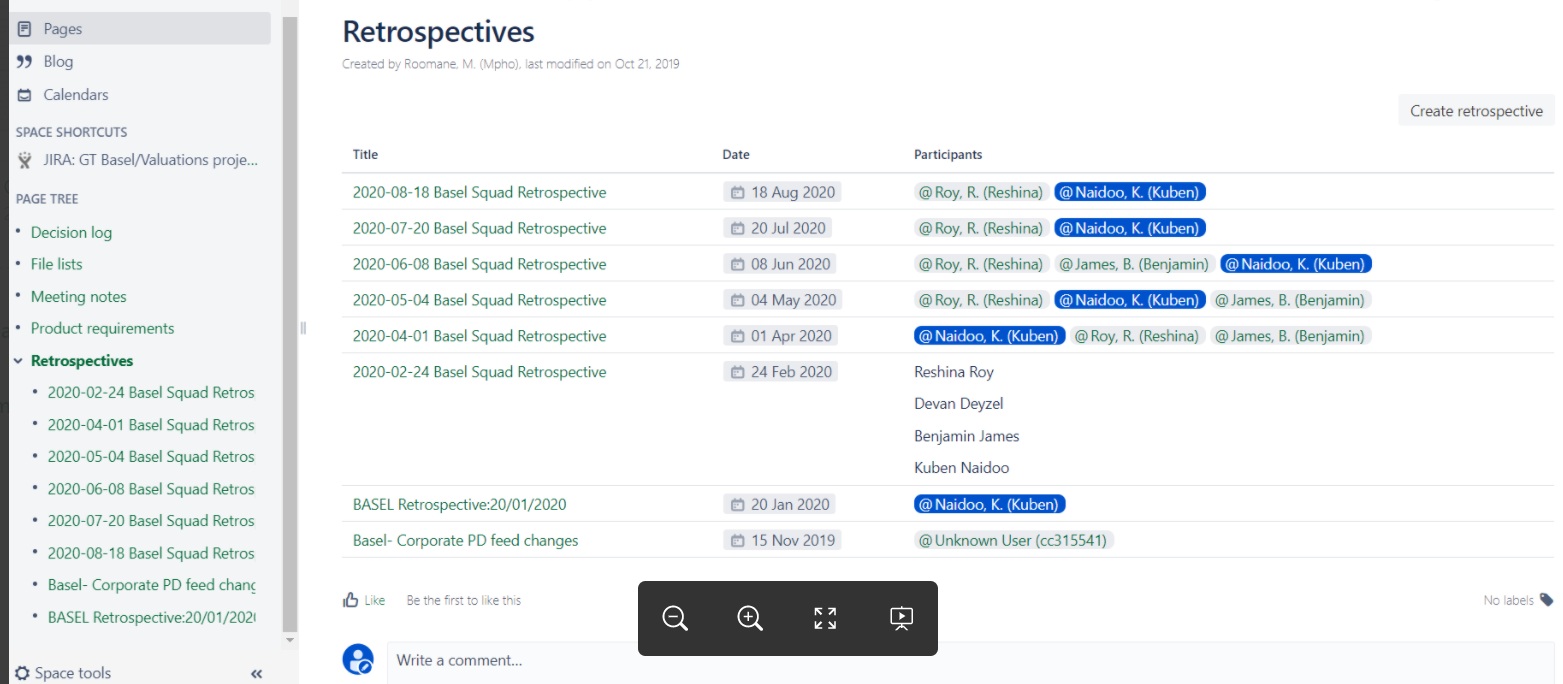
Task: Click @Unknown User (cc315541) mention
Action: 1014,540
